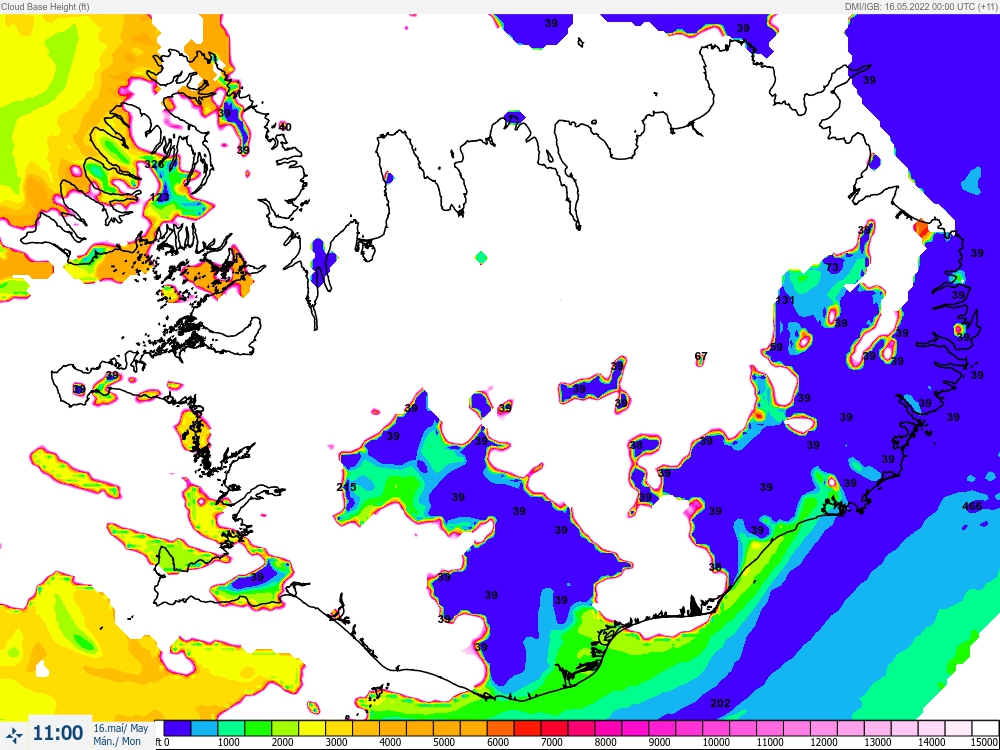
Task: Click the weather service logo icon
Action: point(14,735)
